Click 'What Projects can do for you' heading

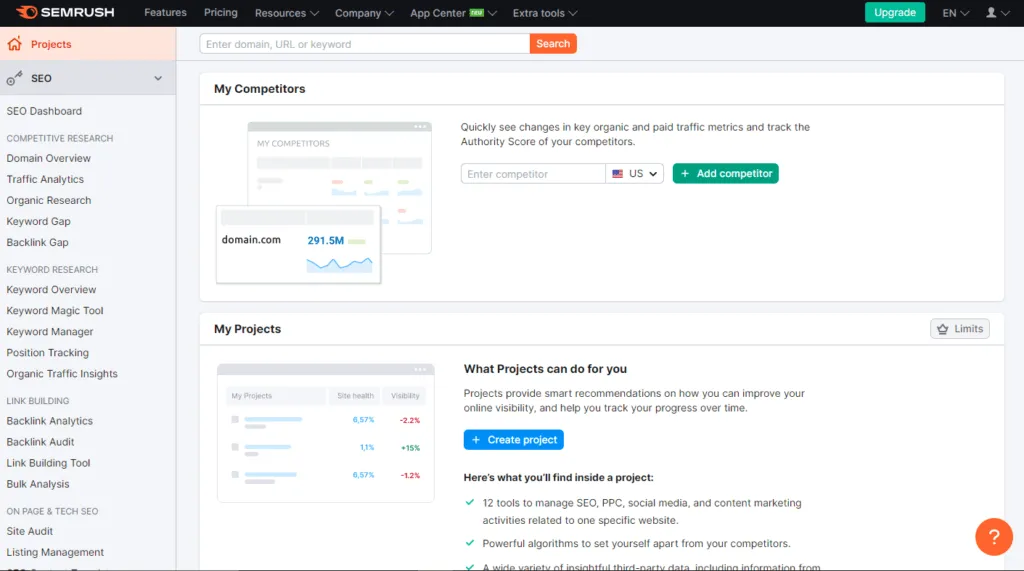(x=545, y=369)
